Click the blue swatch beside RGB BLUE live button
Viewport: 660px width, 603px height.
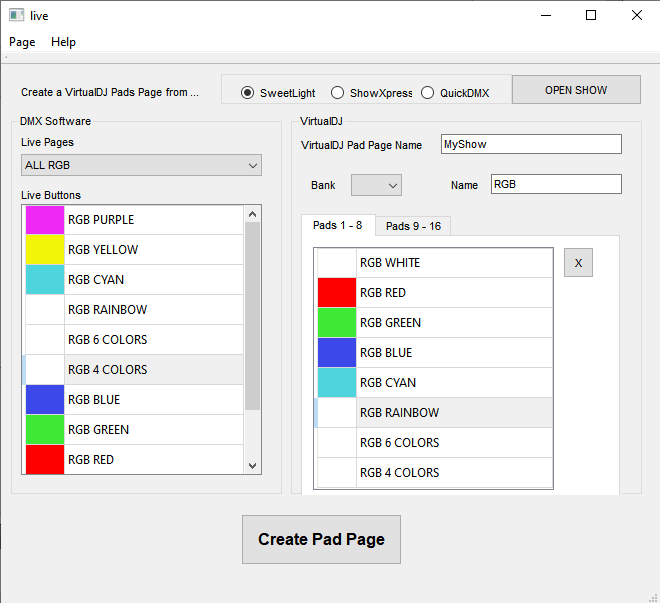point(44,400)
